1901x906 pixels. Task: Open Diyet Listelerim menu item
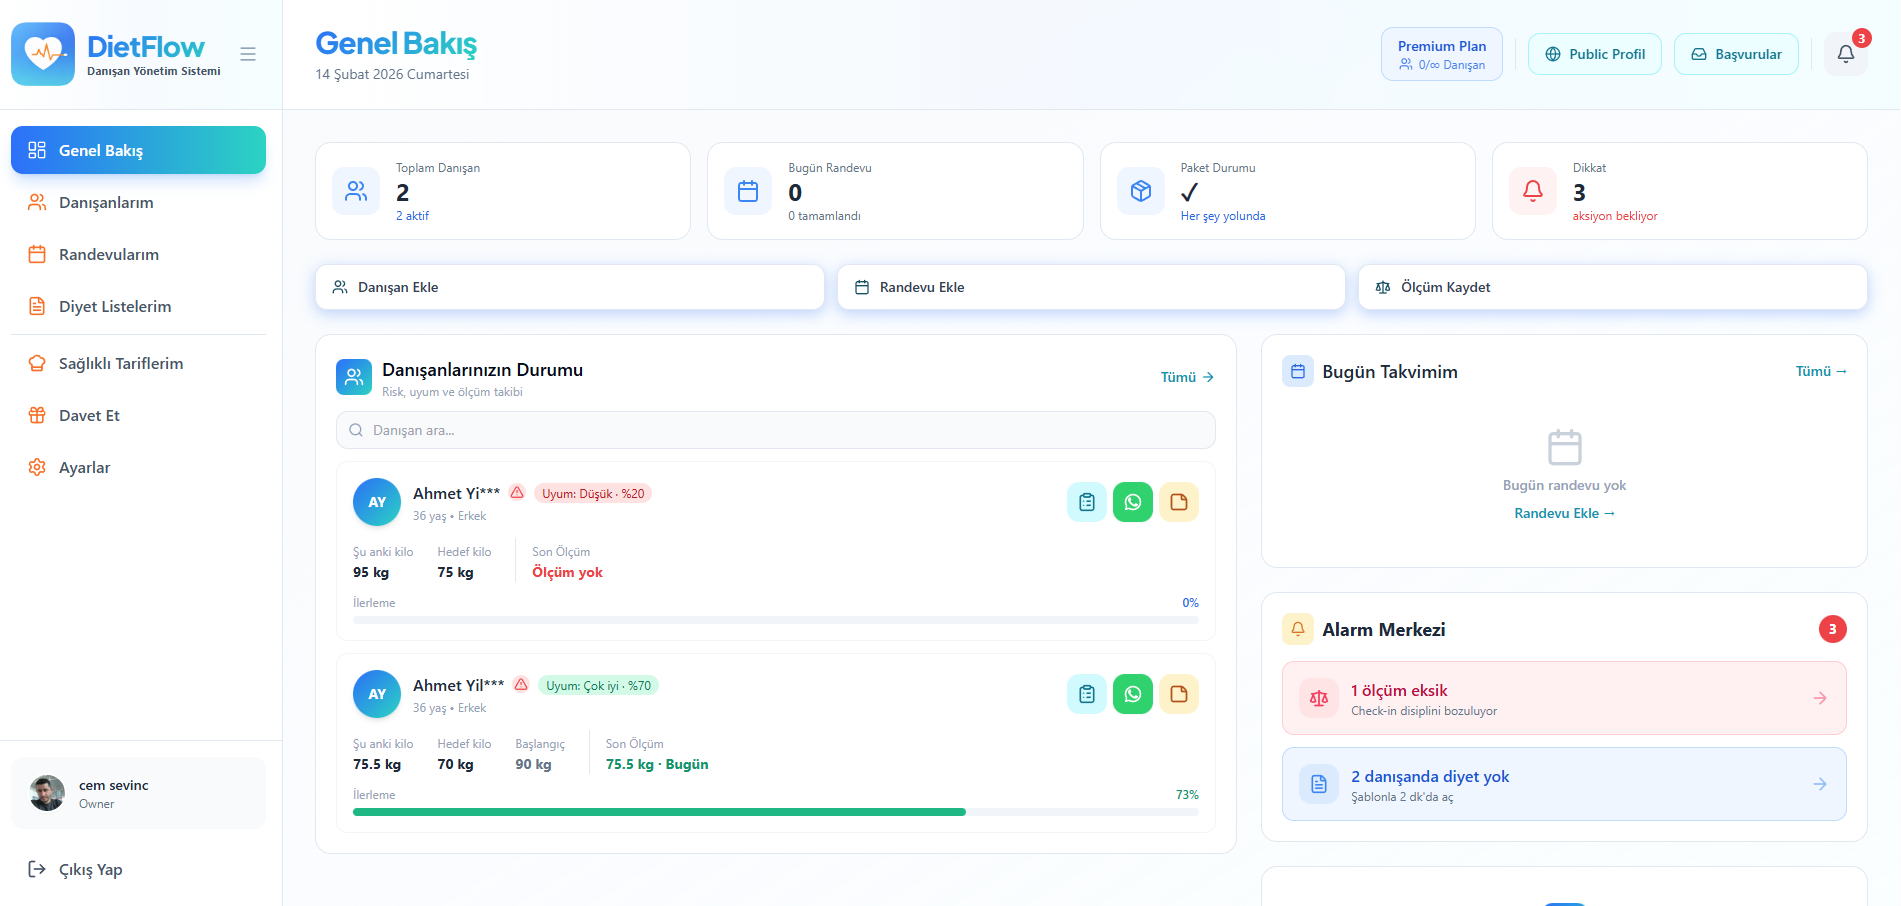pos(115,306)
